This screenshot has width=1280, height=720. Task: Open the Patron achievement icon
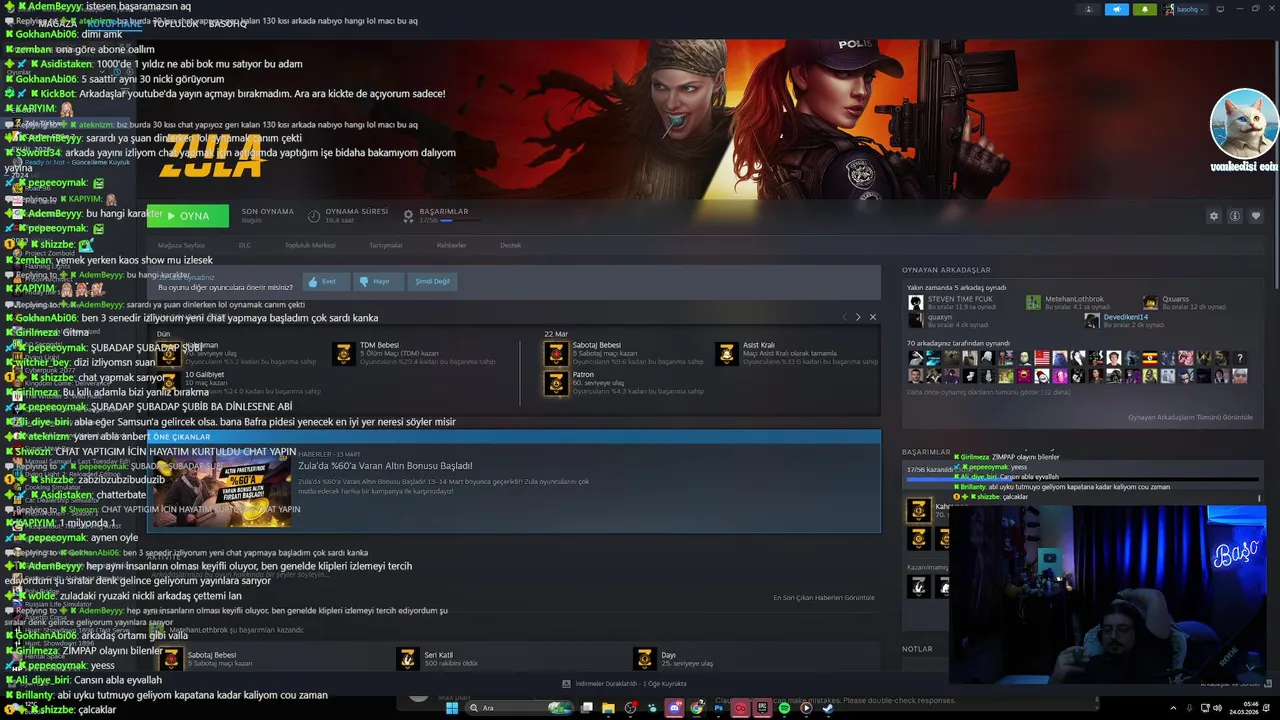coord(556,383)
